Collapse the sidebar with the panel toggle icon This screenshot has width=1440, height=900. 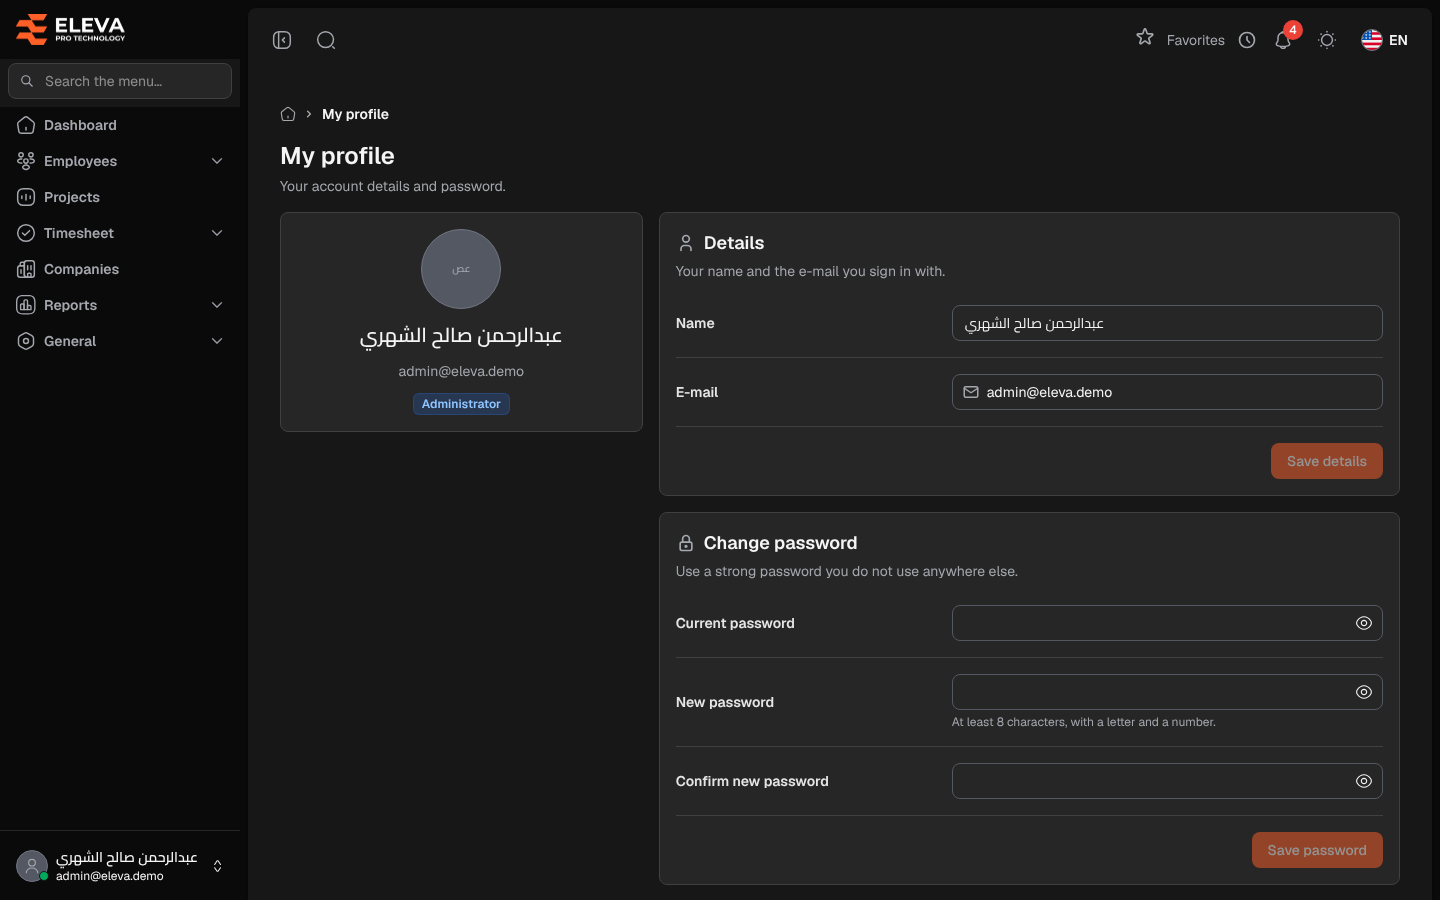click(282, 40)
